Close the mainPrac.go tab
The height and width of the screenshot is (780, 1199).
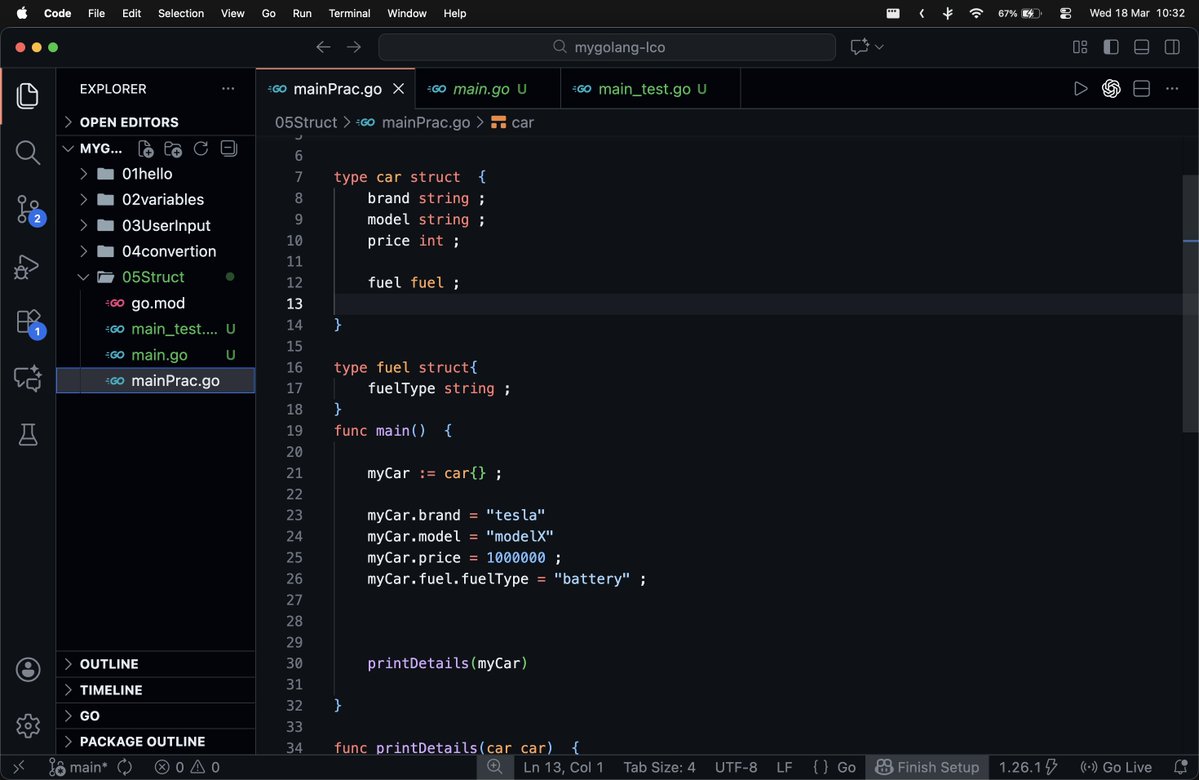pos(398,89)
